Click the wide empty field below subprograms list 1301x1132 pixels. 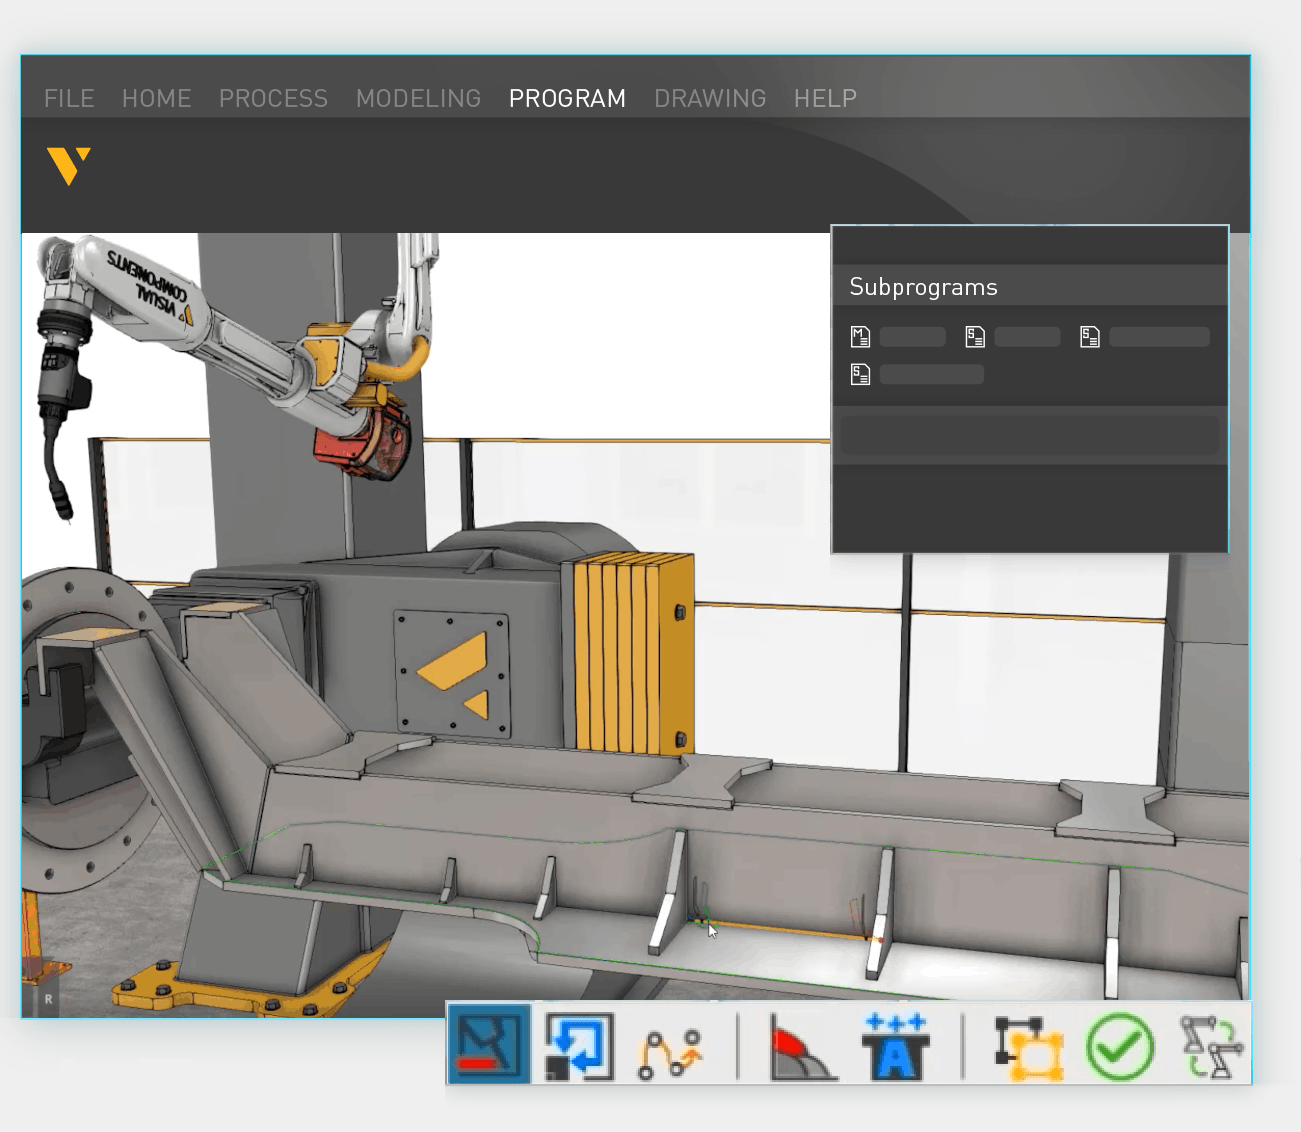pos(1029,435)
